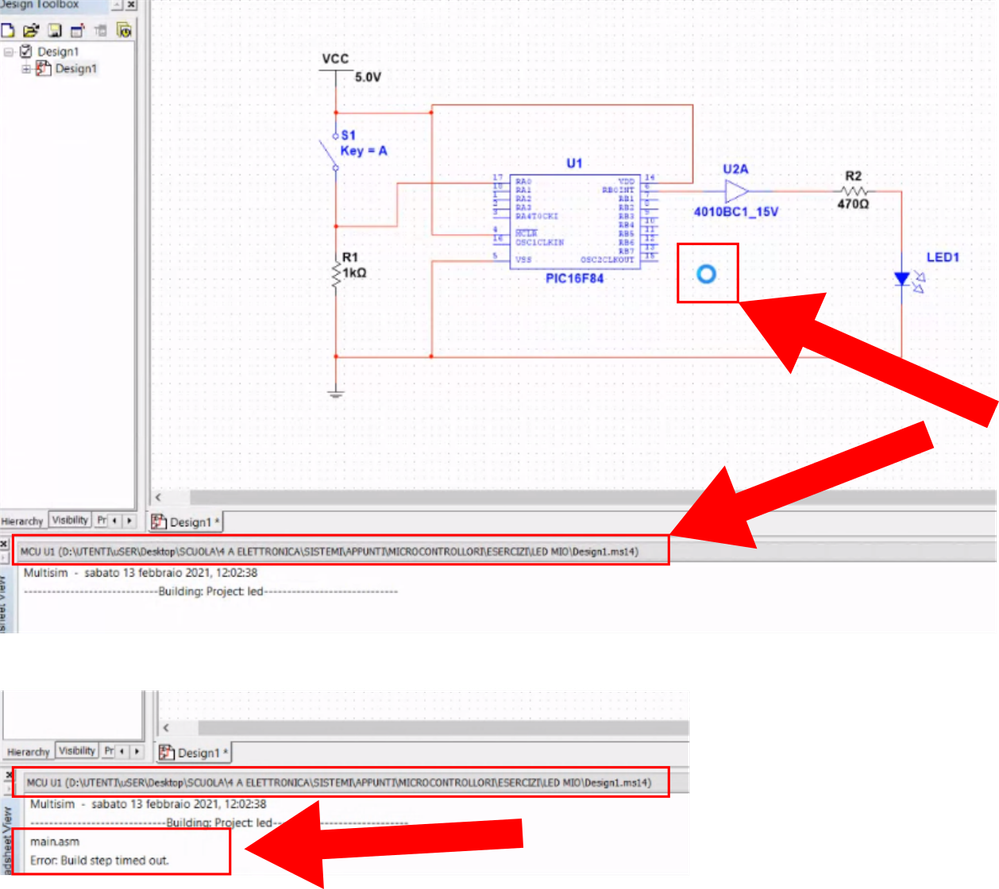Switch to Visibility tab in upper screenshot

(70, 520)
